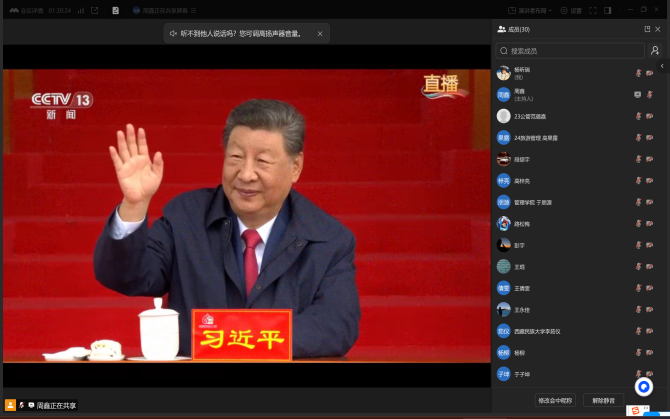This screenshot has width=670, height=419.
Task: Click the screen sharing icon for host 周鑫
Action: point(638,94)
